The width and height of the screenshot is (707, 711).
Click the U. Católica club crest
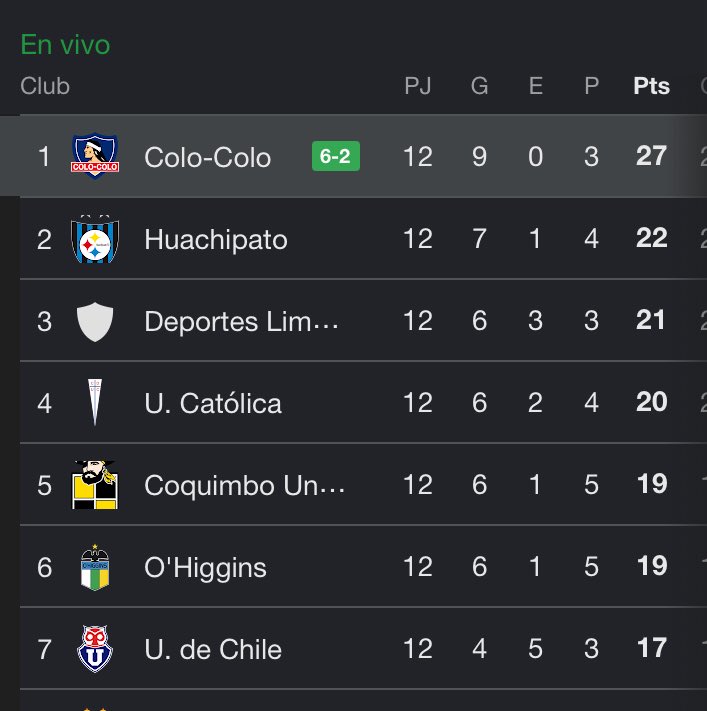[x=95, y=403]
